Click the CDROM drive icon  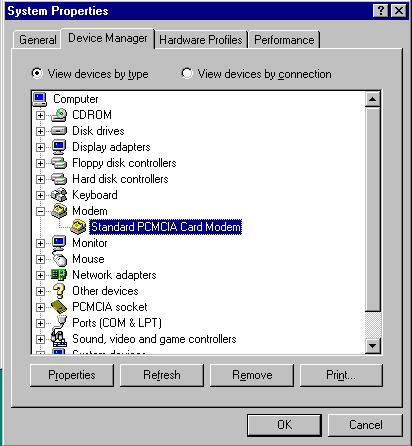[59, 115]
